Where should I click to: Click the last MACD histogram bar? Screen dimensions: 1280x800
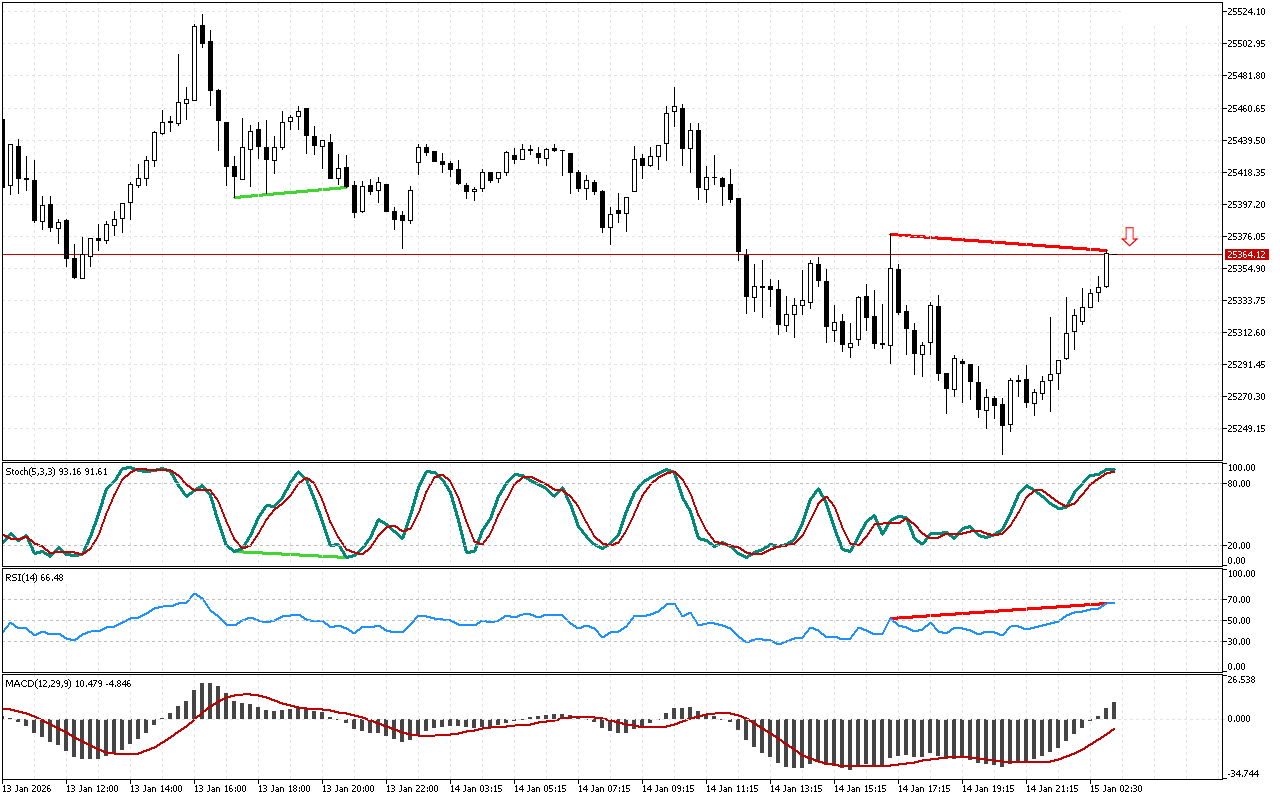pos(1114,710)
